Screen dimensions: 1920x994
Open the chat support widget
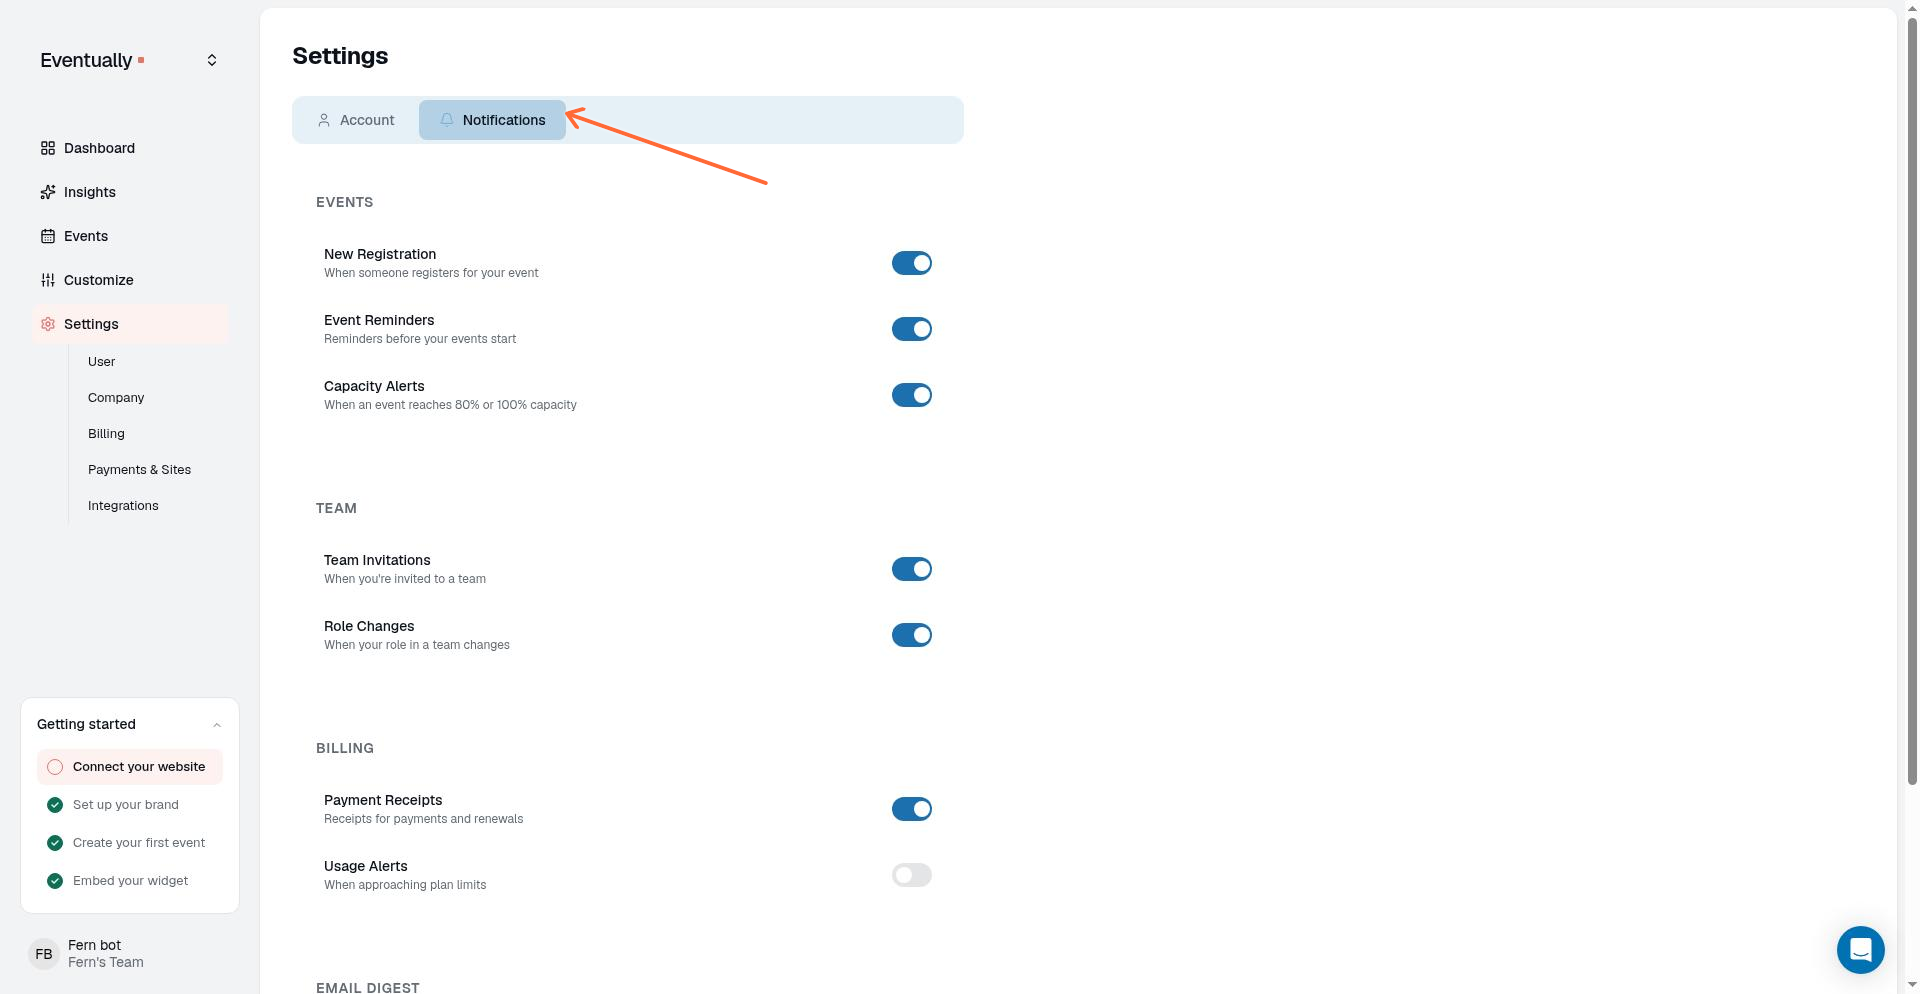pyautogui.click(x=1860, y=949)
